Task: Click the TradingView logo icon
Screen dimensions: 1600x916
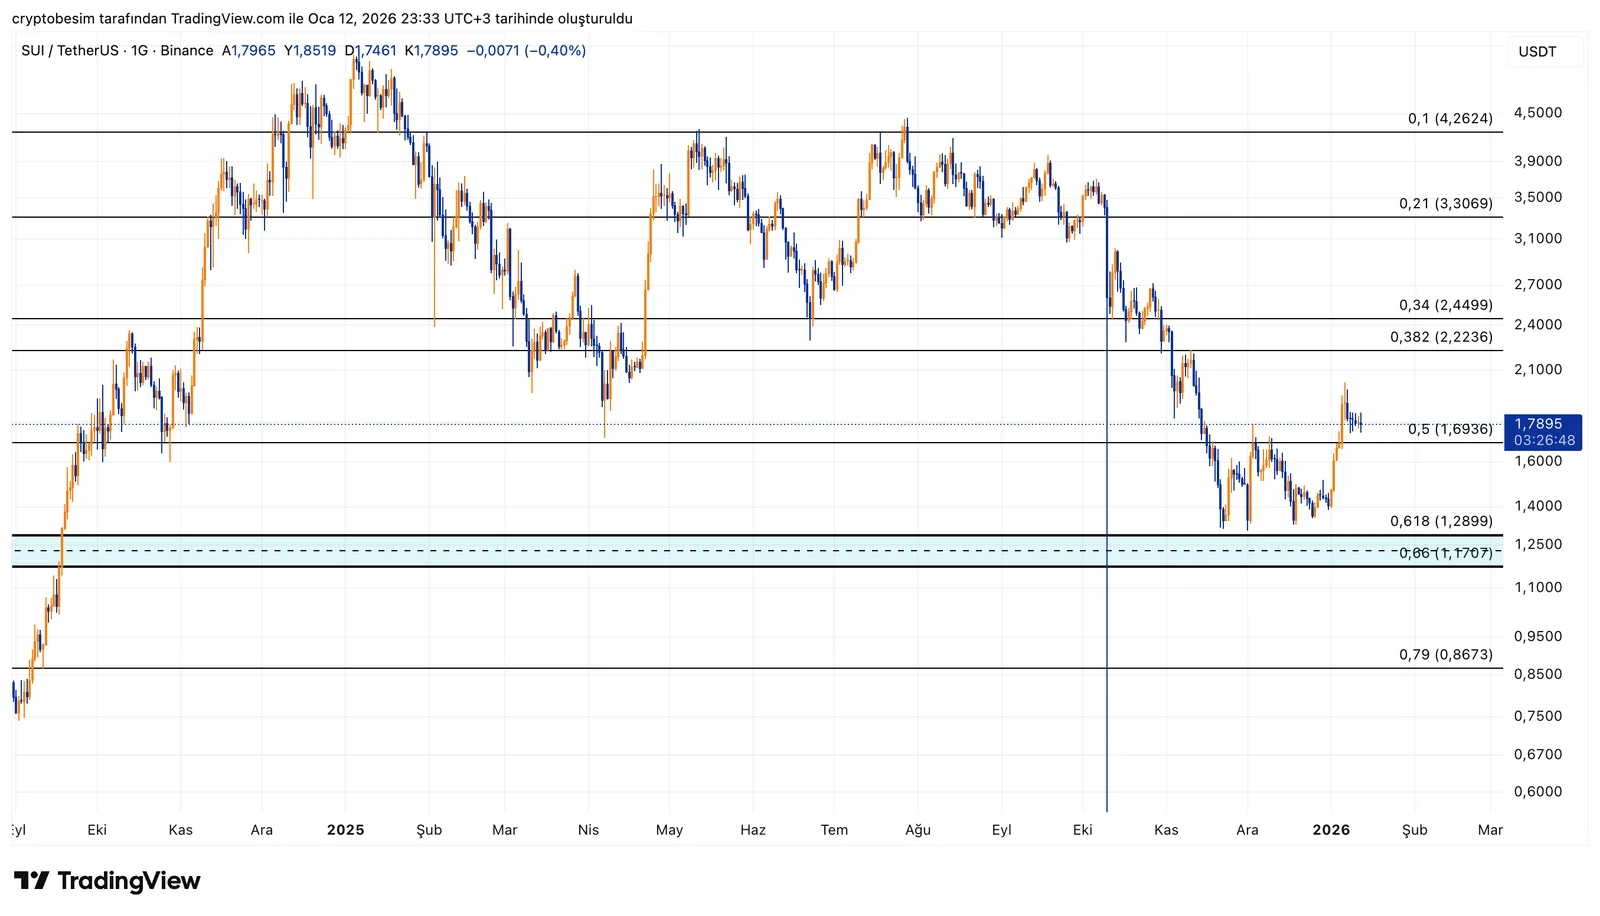Action: pos(31,881)
